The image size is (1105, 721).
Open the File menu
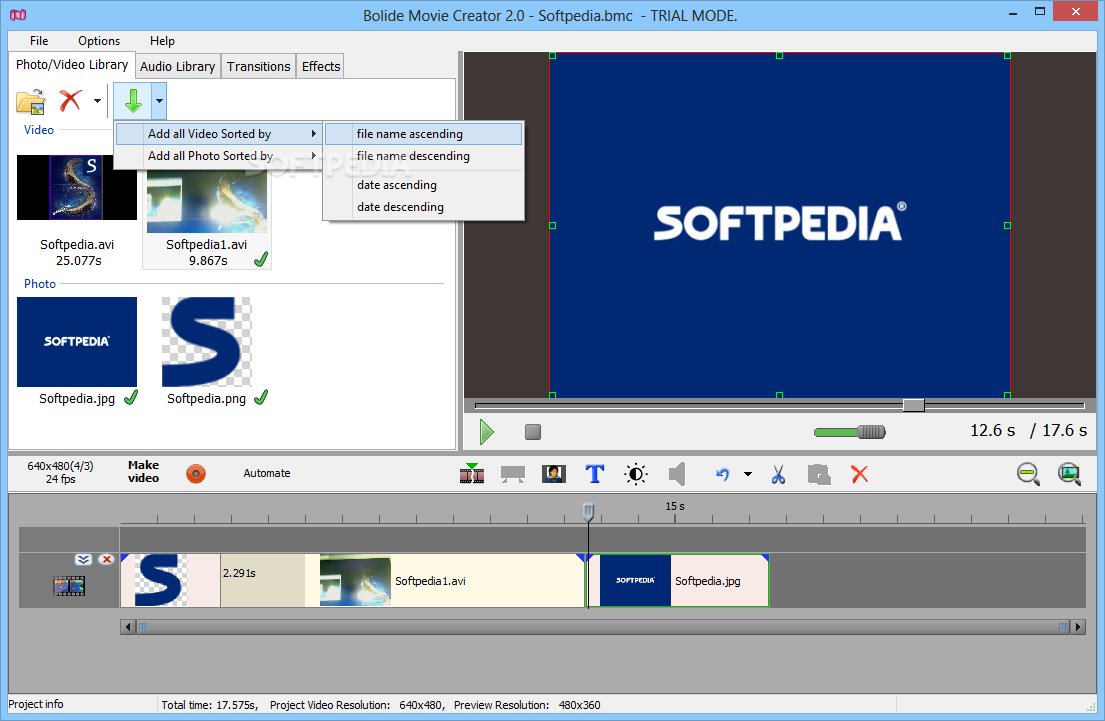pos(39,41)
